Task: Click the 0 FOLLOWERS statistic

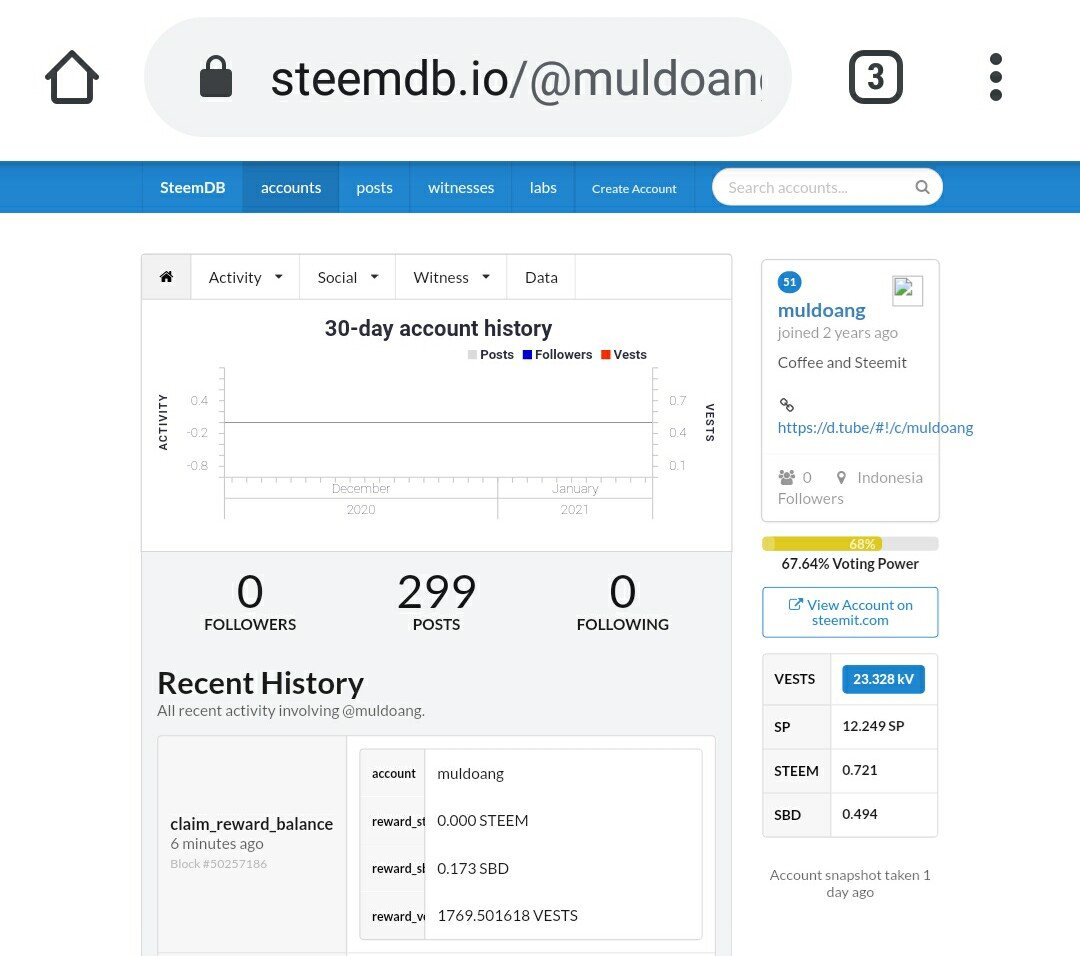Action: click(x=250, y=602)
